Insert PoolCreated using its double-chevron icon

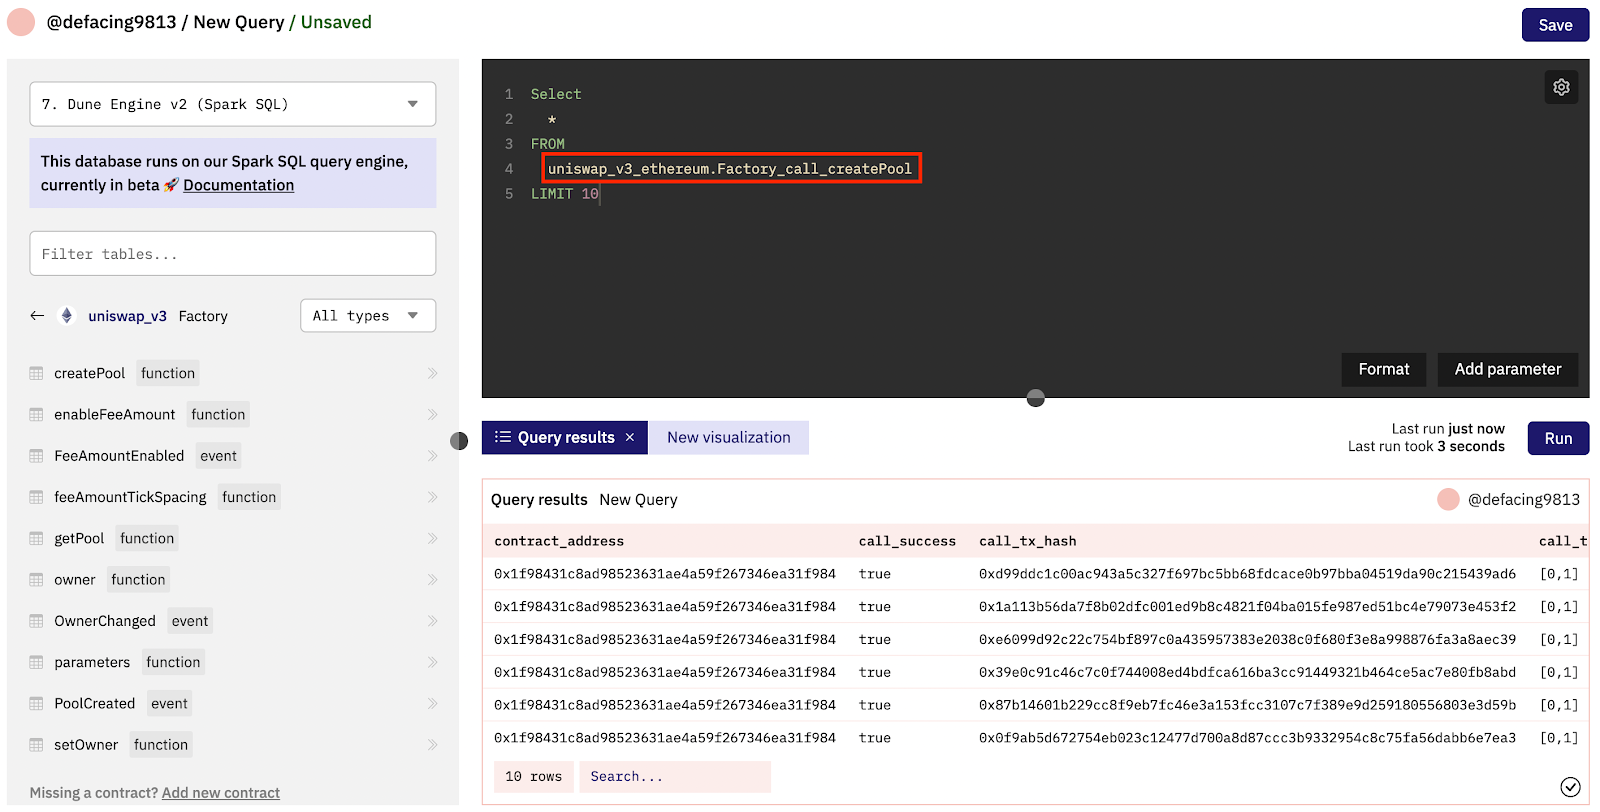point(432,704)
